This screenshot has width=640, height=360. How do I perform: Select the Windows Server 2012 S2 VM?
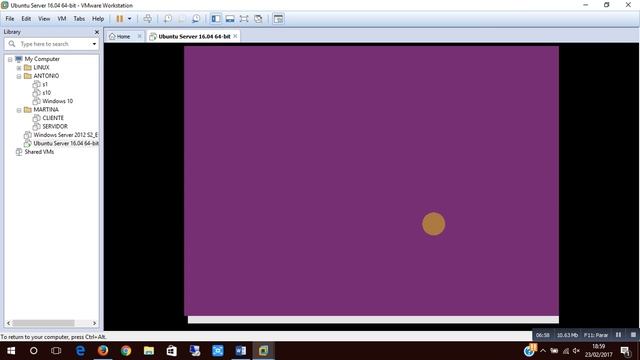[x=65, y=135]
